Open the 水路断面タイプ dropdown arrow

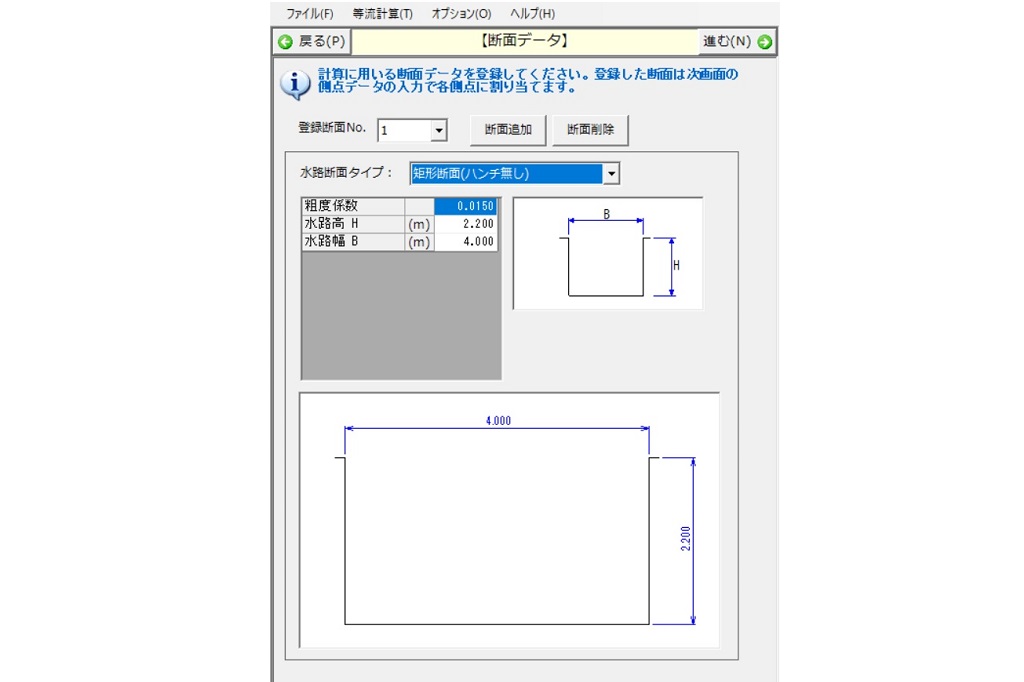point(611,174)
